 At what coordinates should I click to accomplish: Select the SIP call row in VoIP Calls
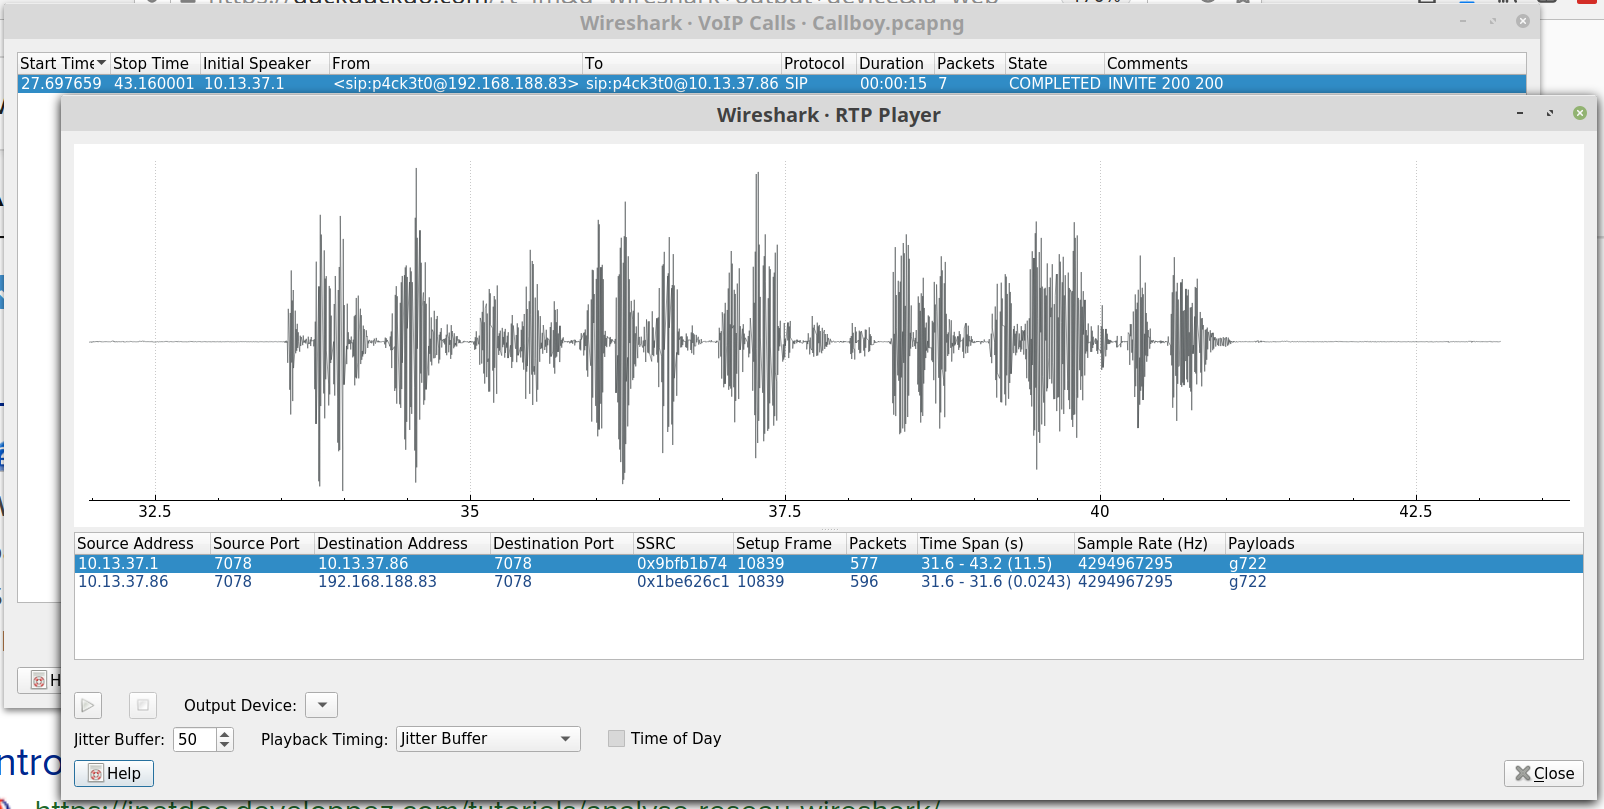click(772, 84)
